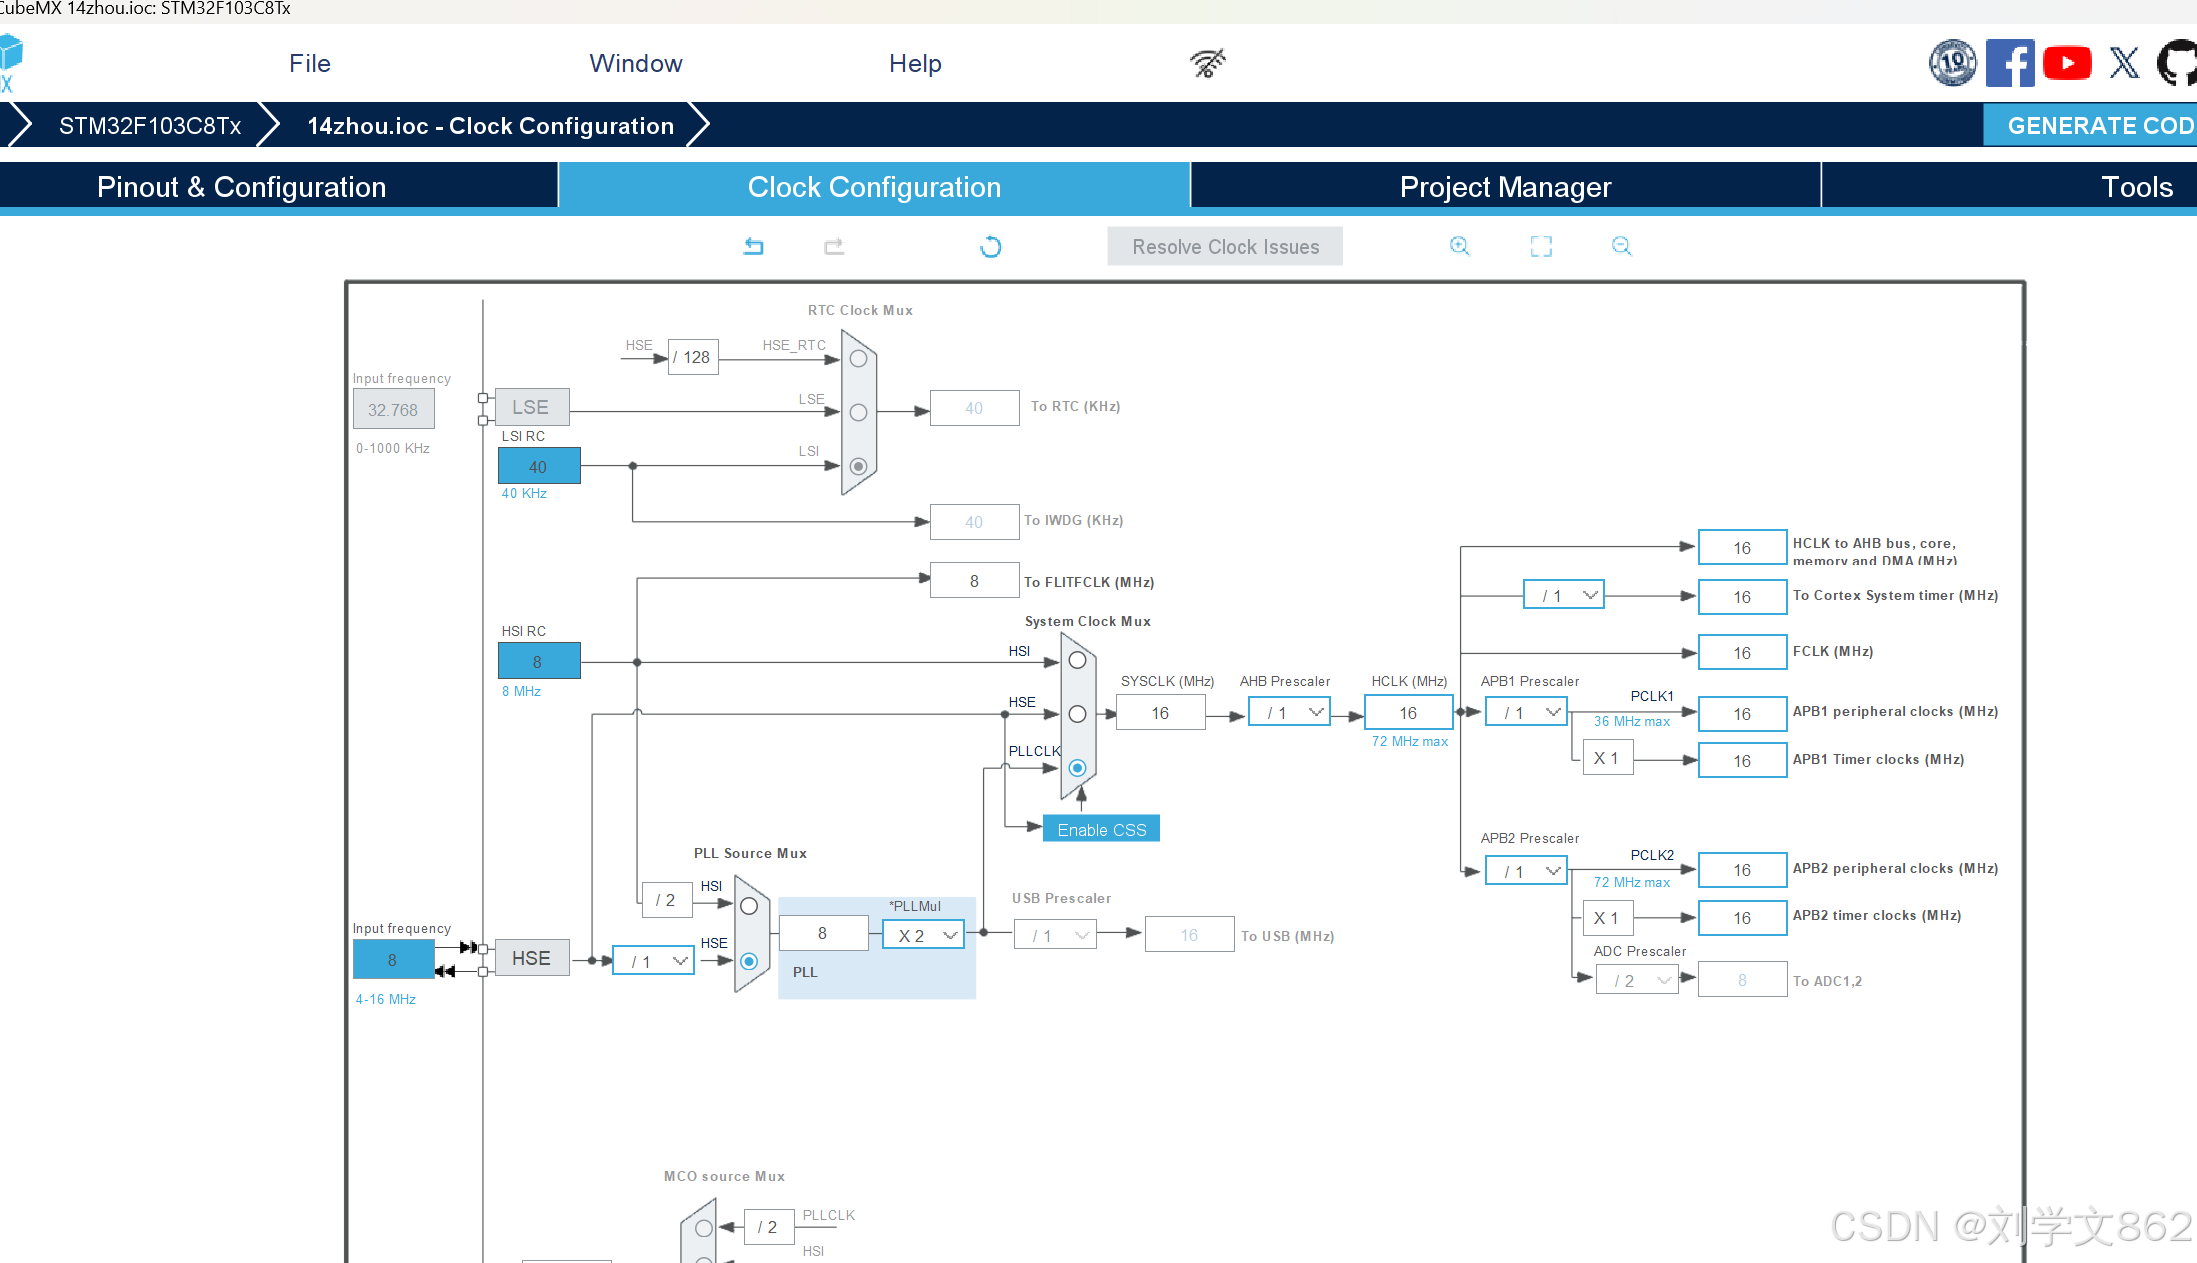2197x1263 pixels.
Task: Open the Facebook icon link
Action: (x=2009, y=63)
